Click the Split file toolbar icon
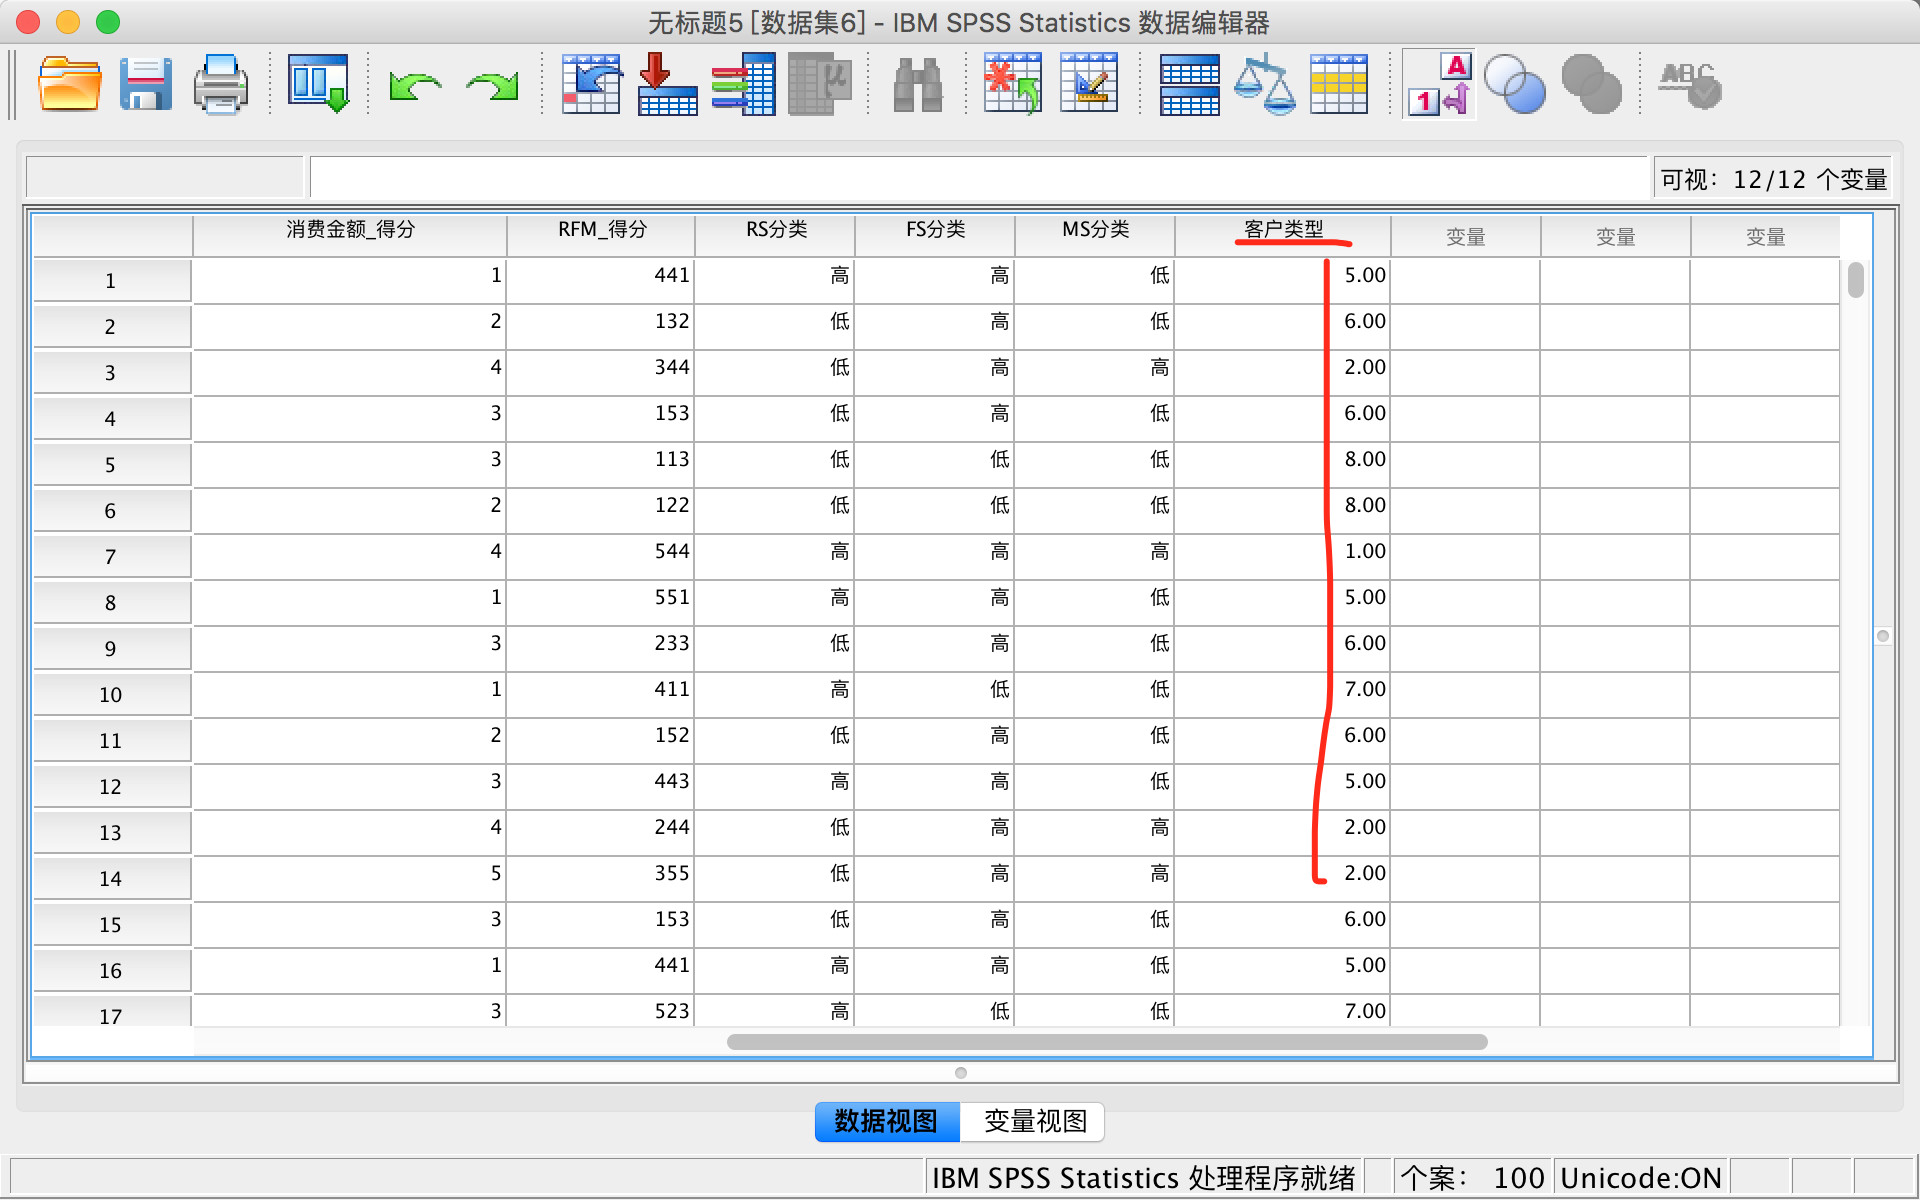 coord(1189,84)
